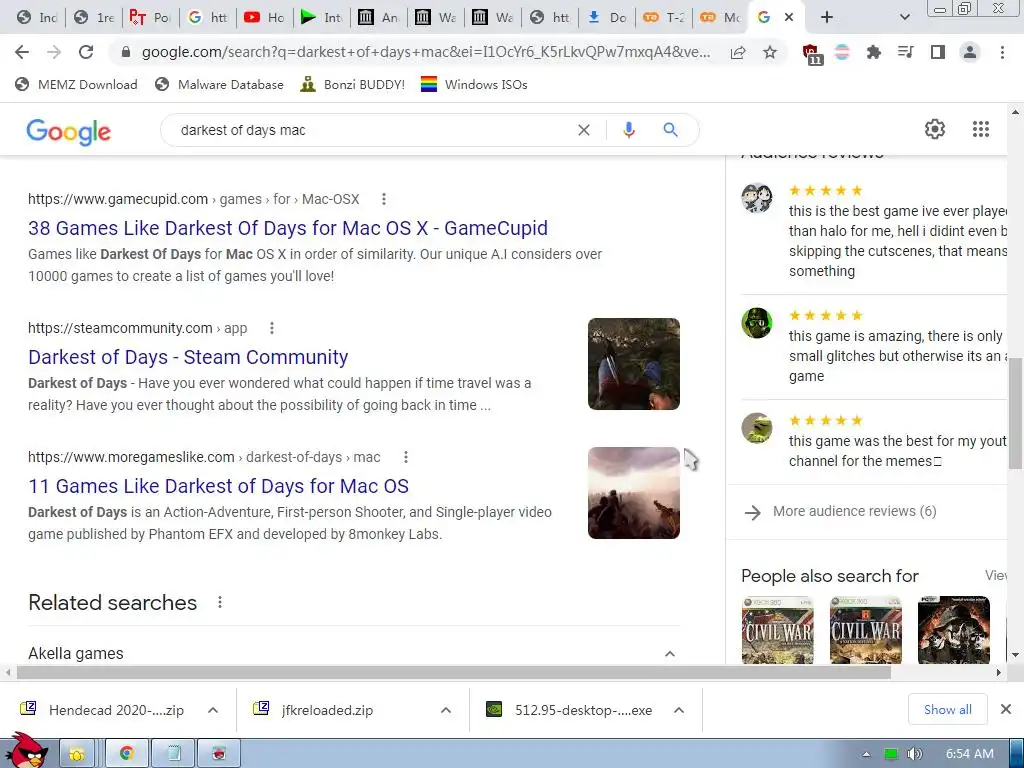This screenshot has height=768, width=1024.
Task: Click the address bar URL
Action: point(426,52)
